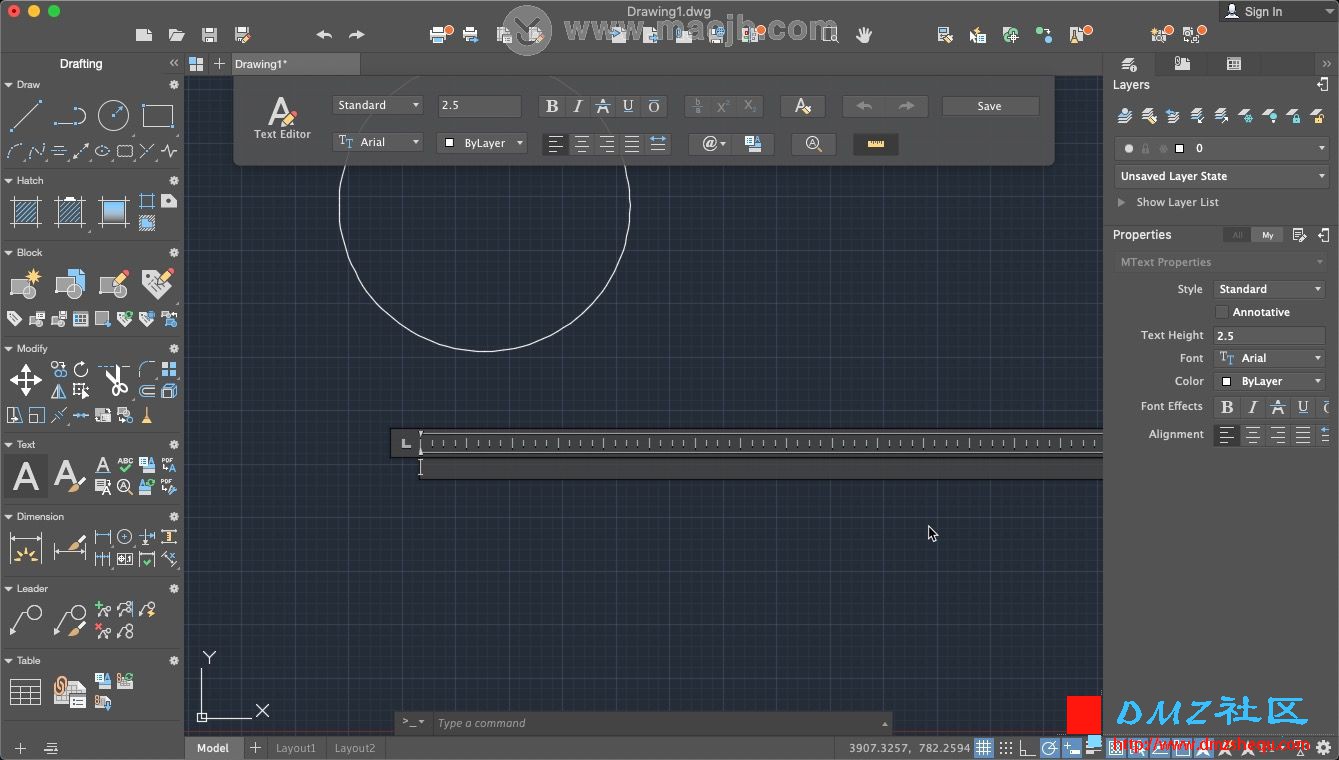Toggle Italic in Properties Font Effects
The image size is (1339, 760).
coord(1252,407)
